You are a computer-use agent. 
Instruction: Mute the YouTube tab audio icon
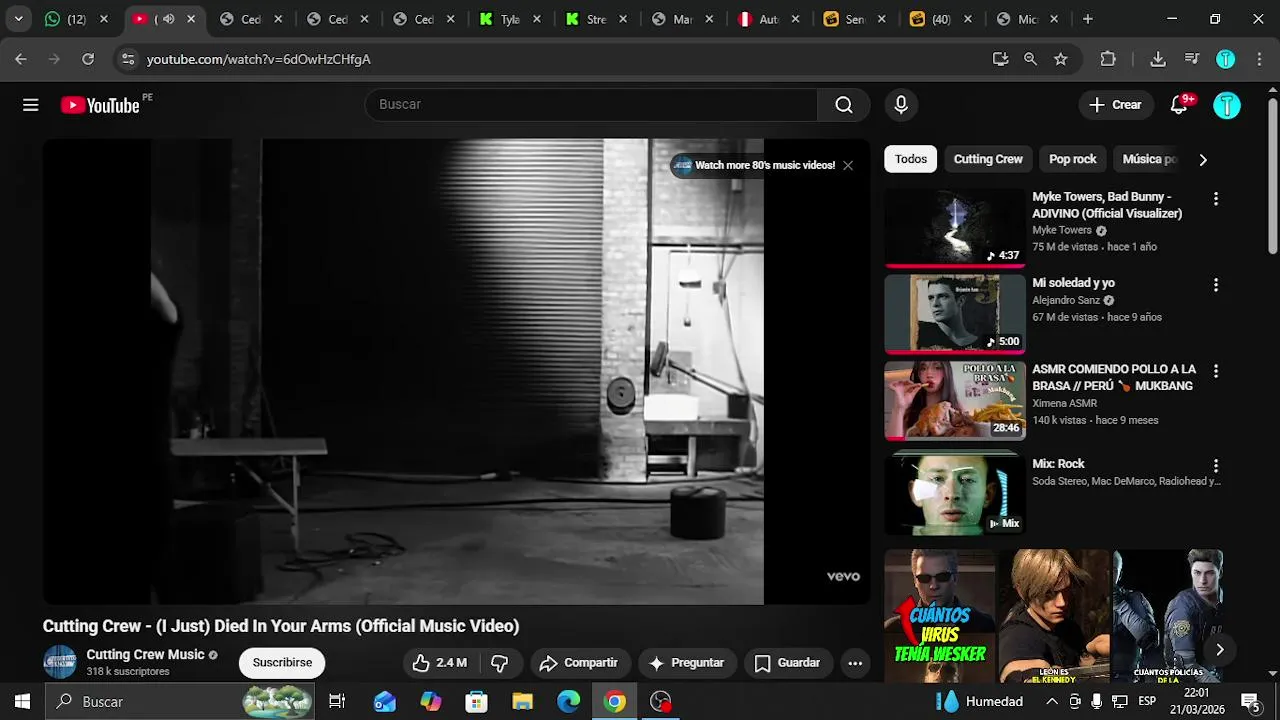click(168, 19)
